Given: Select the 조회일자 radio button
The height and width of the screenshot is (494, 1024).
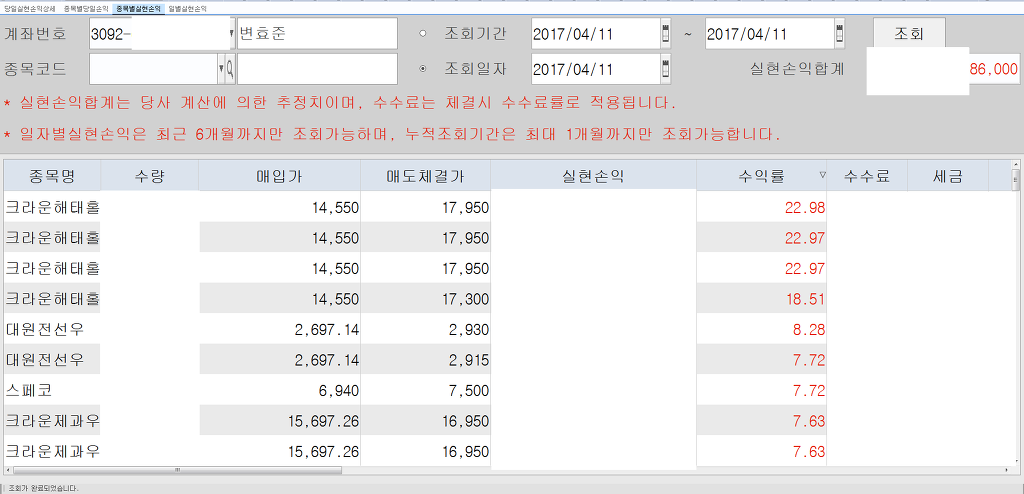Looking at the screenshot, I should 422,69.
